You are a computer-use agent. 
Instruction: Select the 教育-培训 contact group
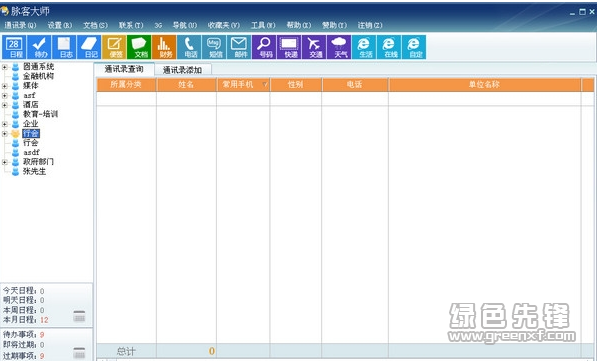(40, 114)
